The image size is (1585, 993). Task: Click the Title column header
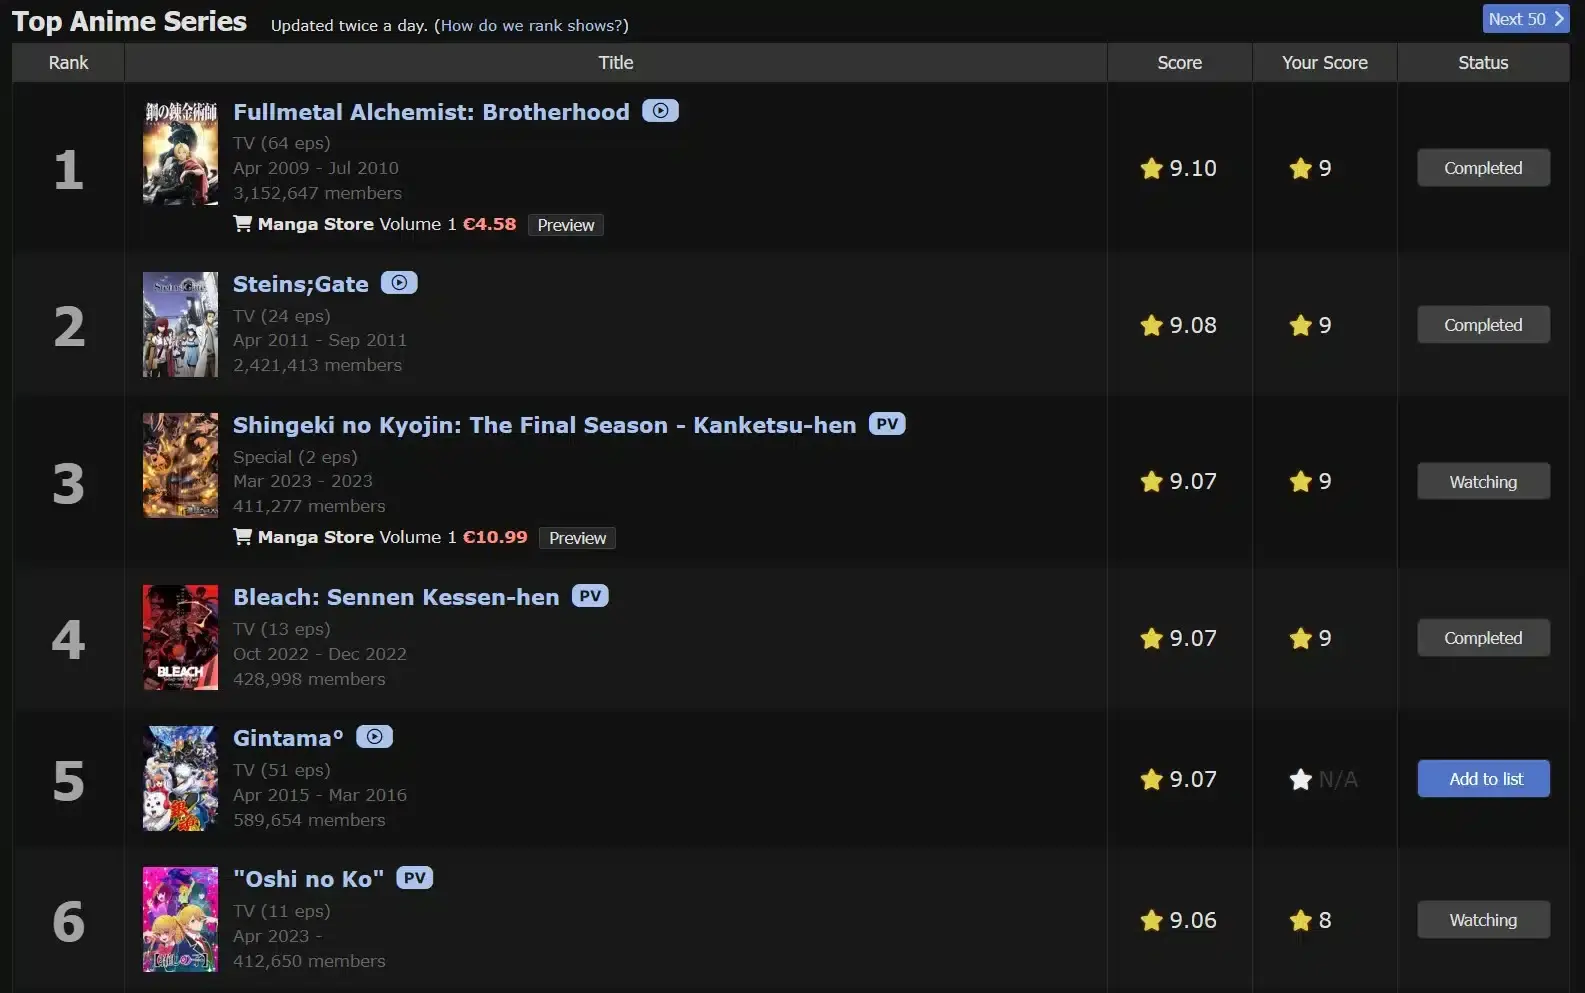click(616, 62)
